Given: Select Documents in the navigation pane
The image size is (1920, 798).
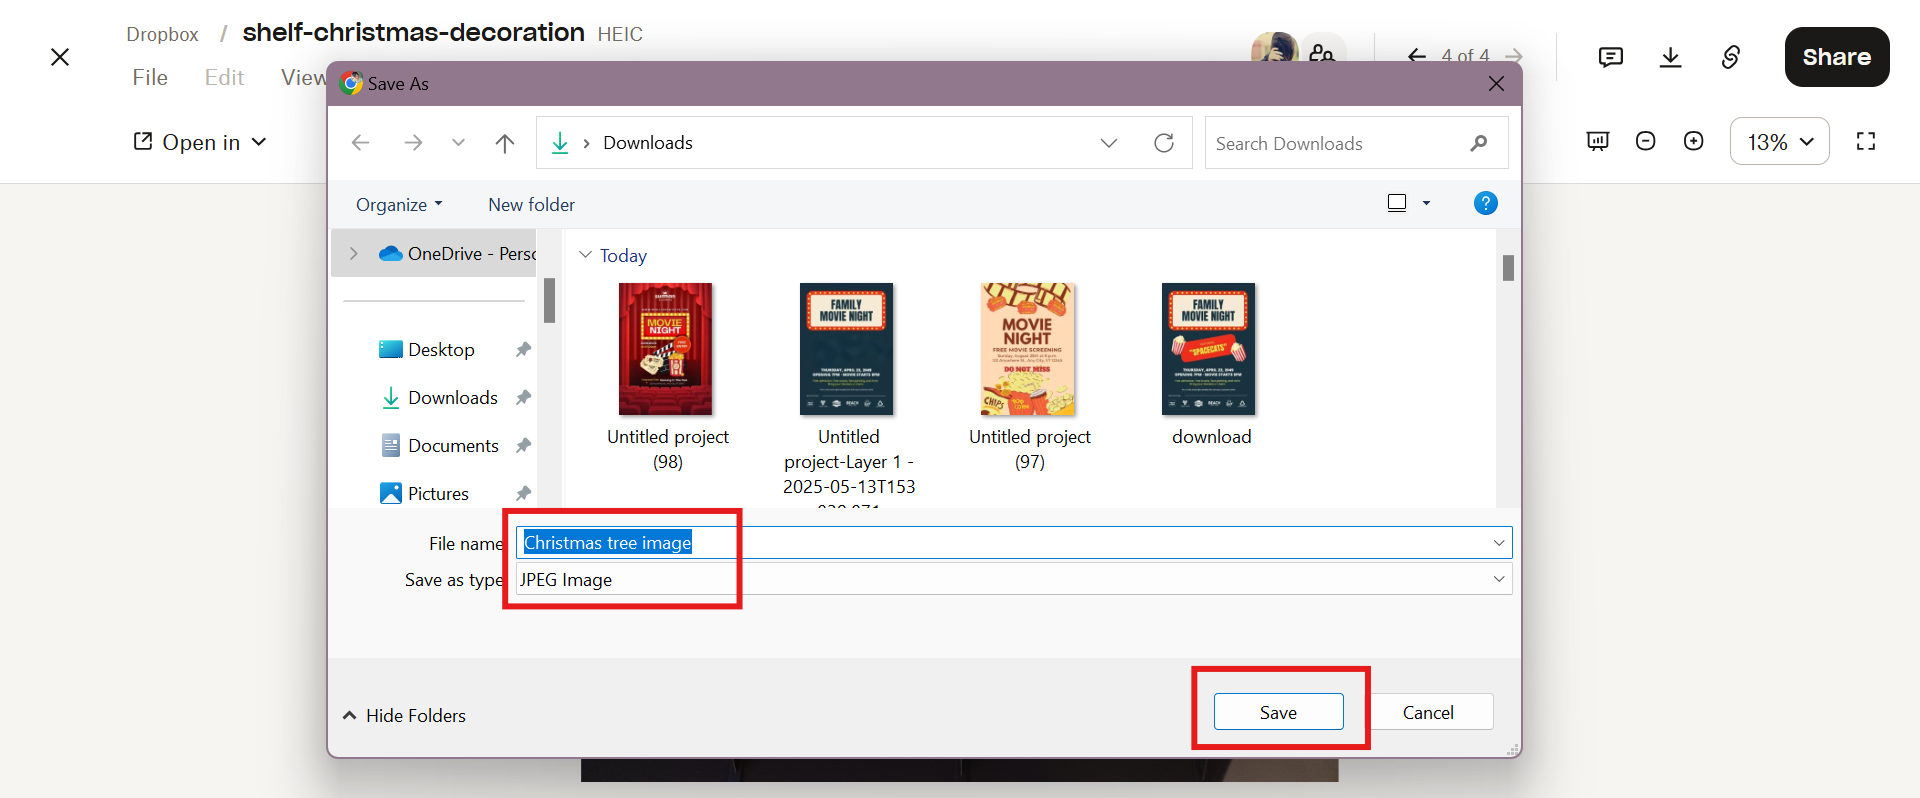Looking at the screenshot, I should coord(440,446).
